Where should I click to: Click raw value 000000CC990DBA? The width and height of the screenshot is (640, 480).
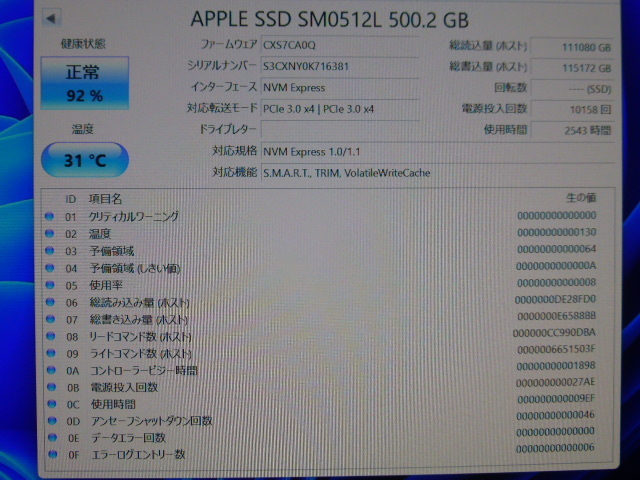click(x=554, y=333)
